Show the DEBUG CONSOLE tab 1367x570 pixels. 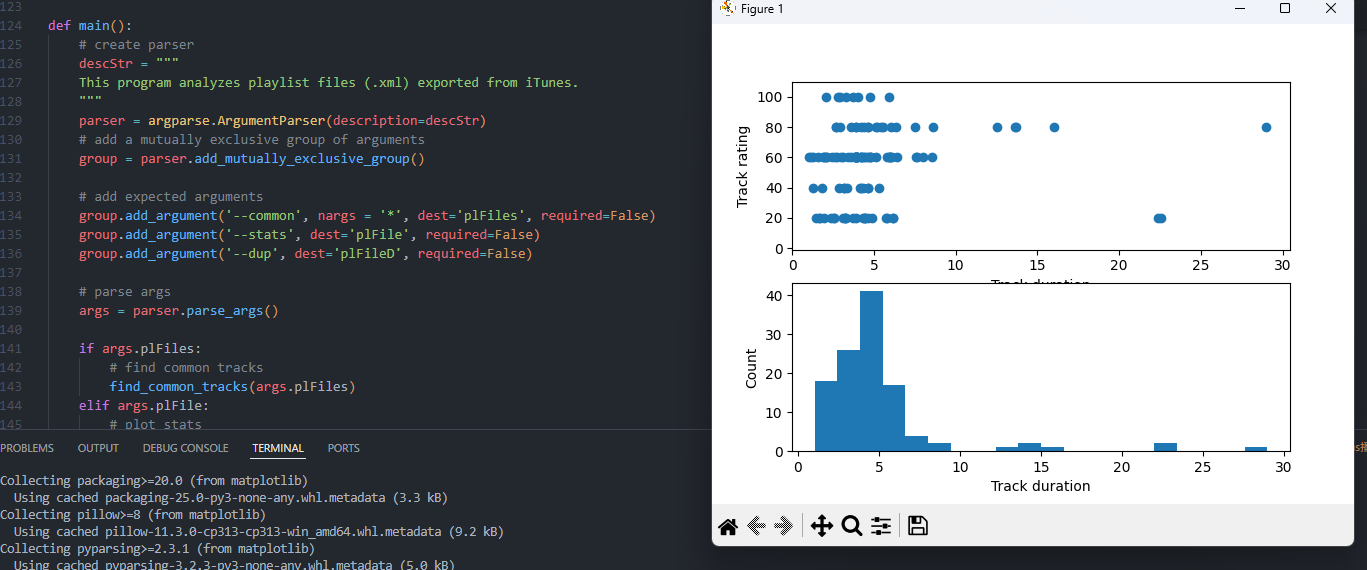click(185, 448)
